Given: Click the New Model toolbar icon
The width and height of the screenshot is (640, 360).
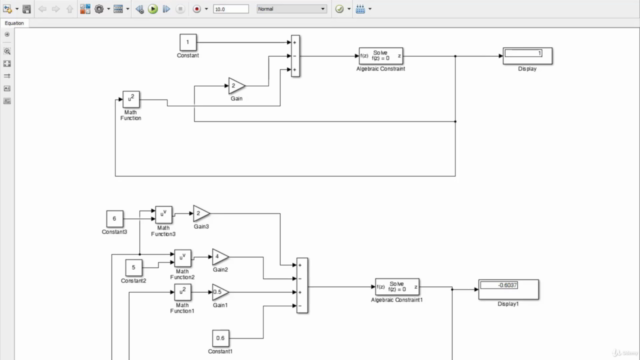Looking at the screenshot, I should click(x=7, y=9).
